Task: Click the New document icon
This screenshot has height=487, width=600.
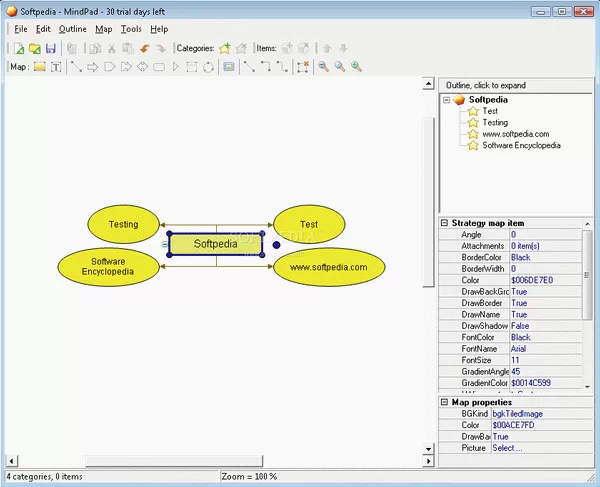Action: pyautogui.click(x=19, y=48)
